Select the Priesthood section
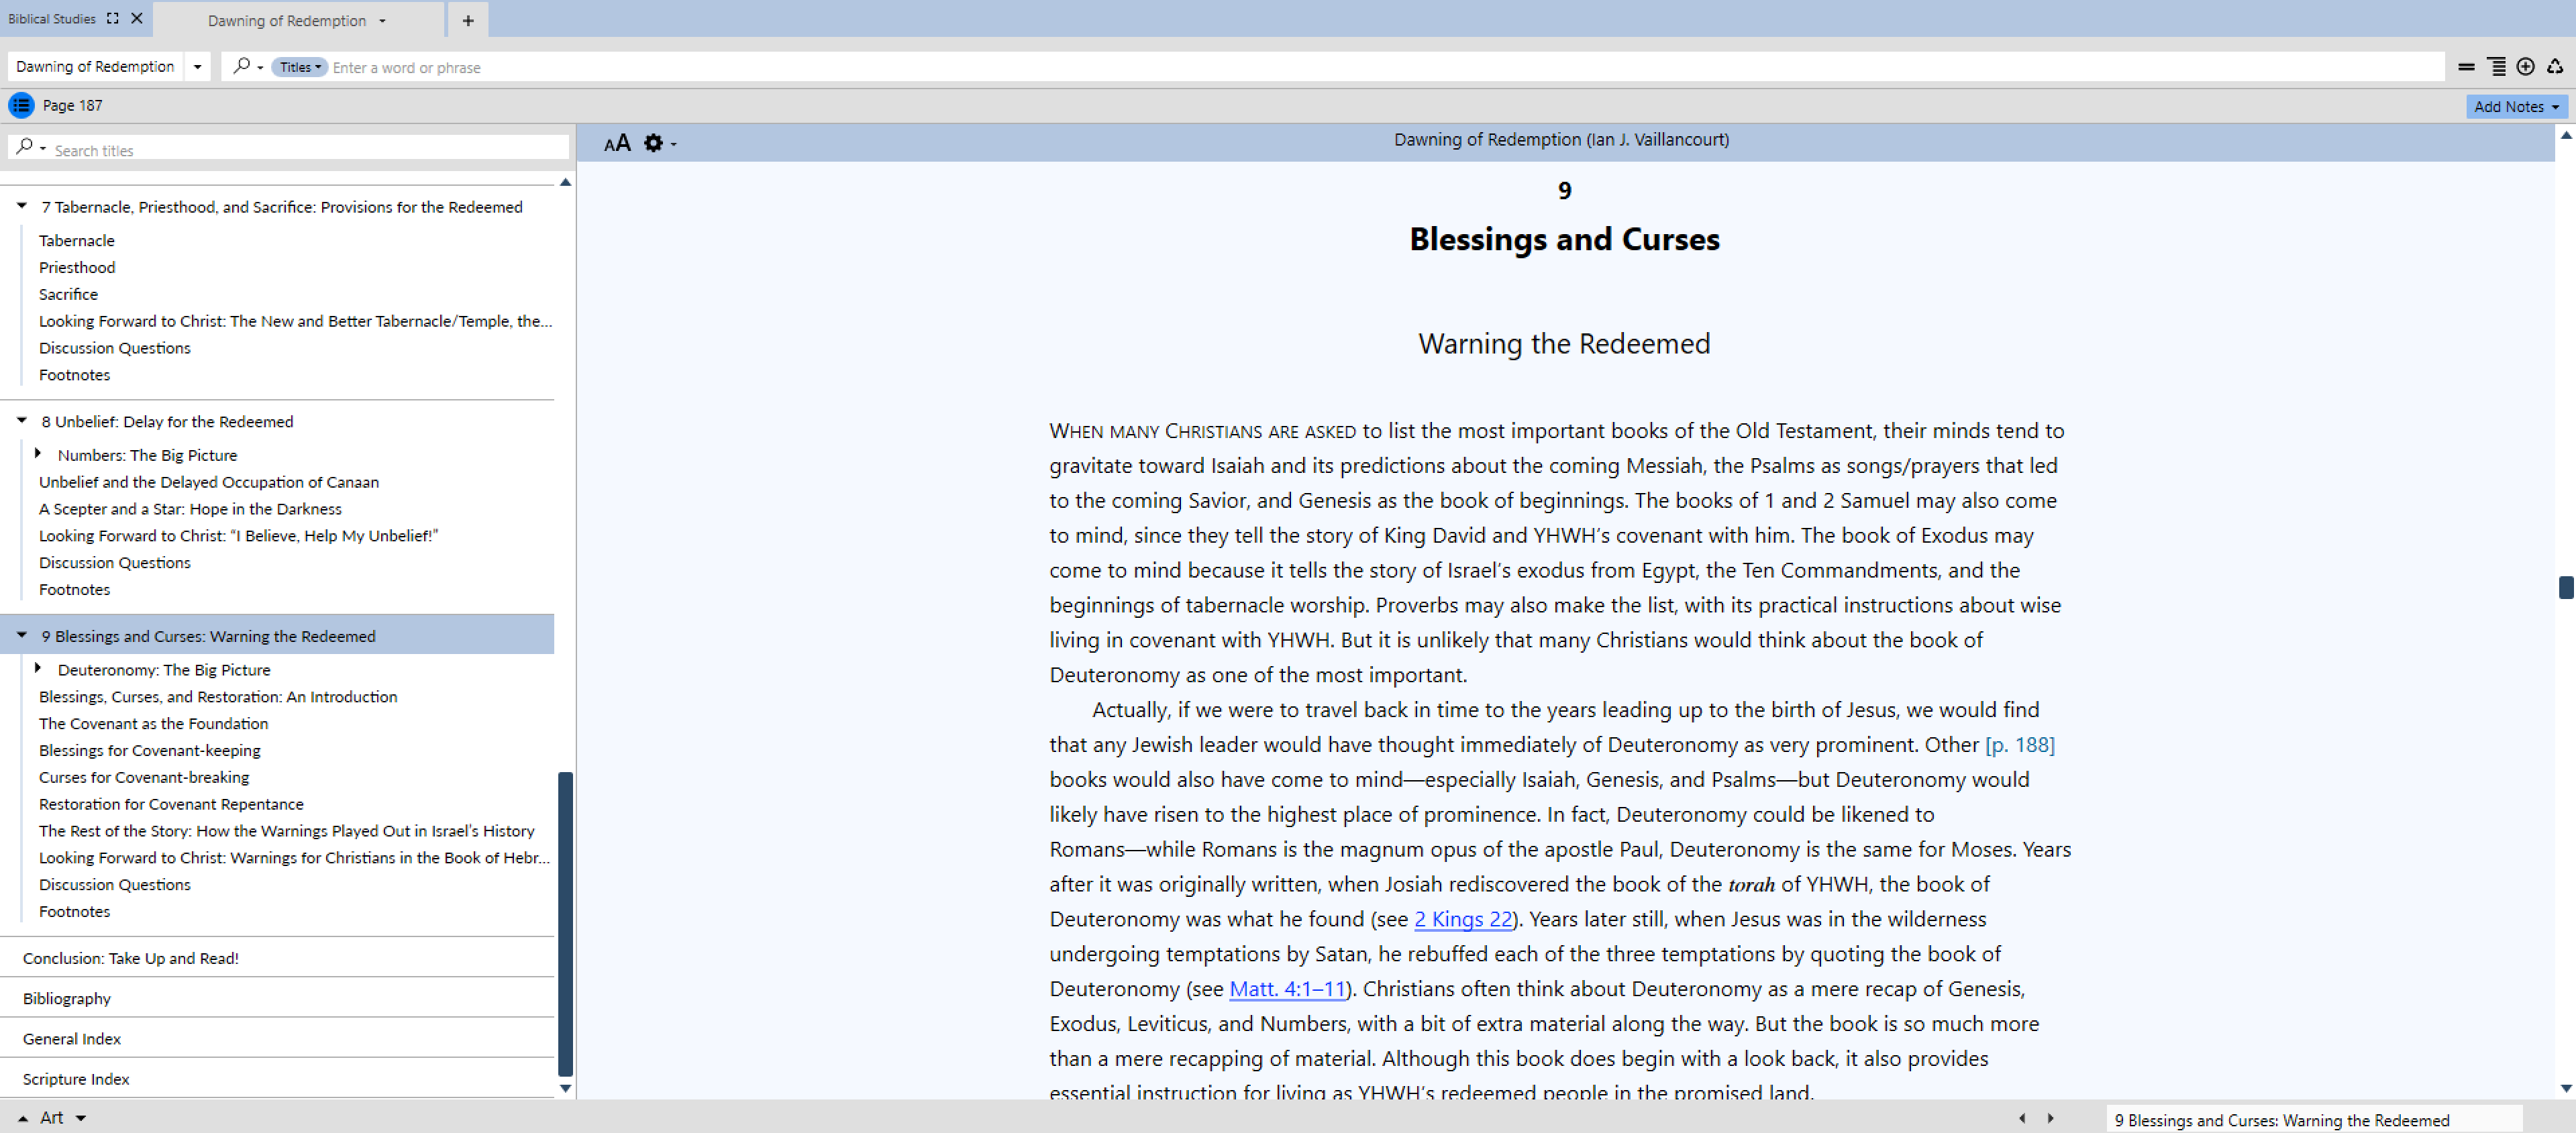2576x1133 pixels. pos(77,268)
